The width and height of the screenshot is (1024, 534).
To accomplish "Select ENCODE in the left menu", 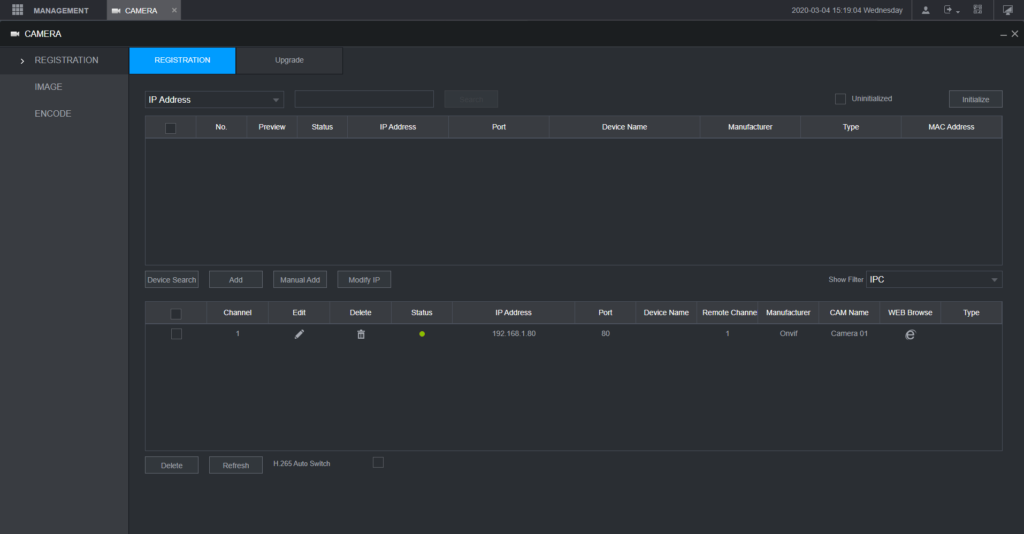I will [52, 114].
